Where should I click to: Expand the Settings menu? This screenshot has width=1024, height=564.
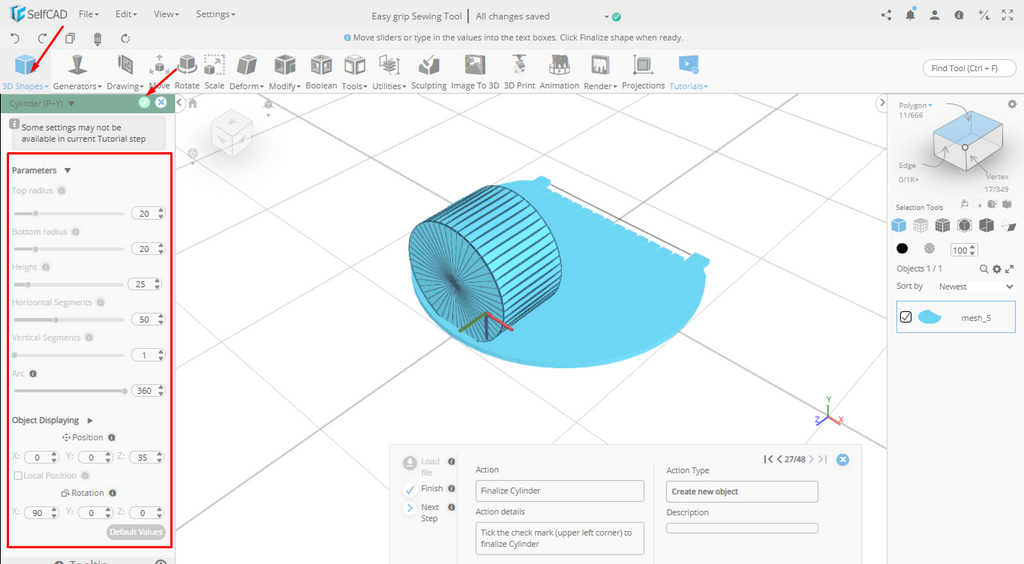point(215,14)
